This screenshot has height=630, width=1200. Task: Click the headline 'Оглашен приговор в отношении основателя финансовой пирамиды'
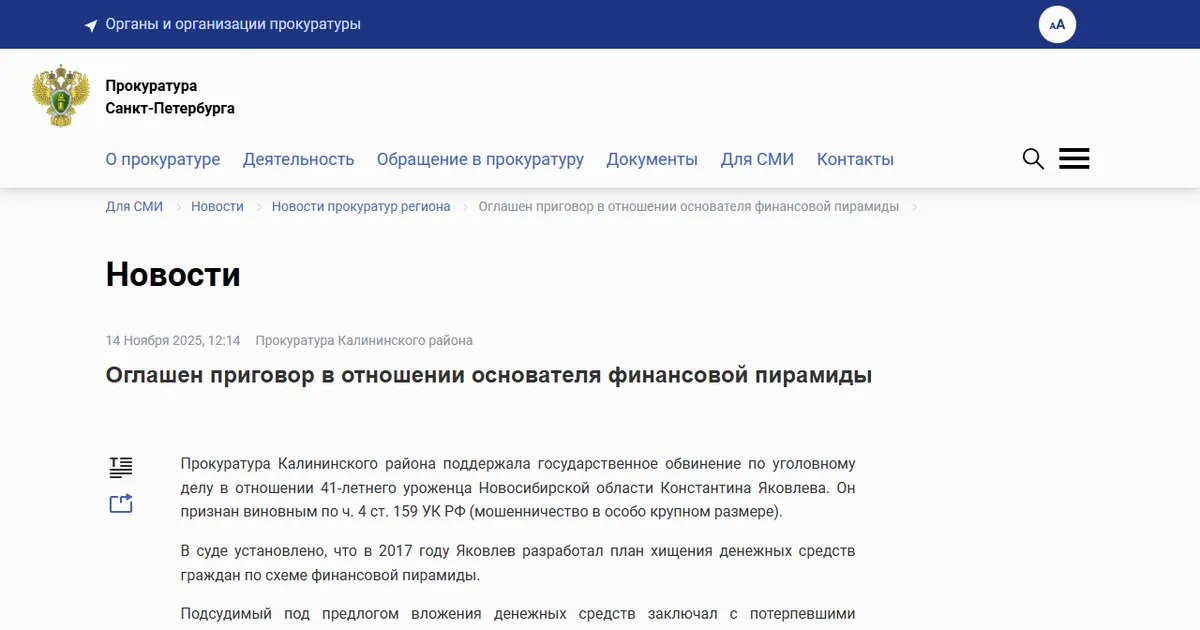(489, 375)
